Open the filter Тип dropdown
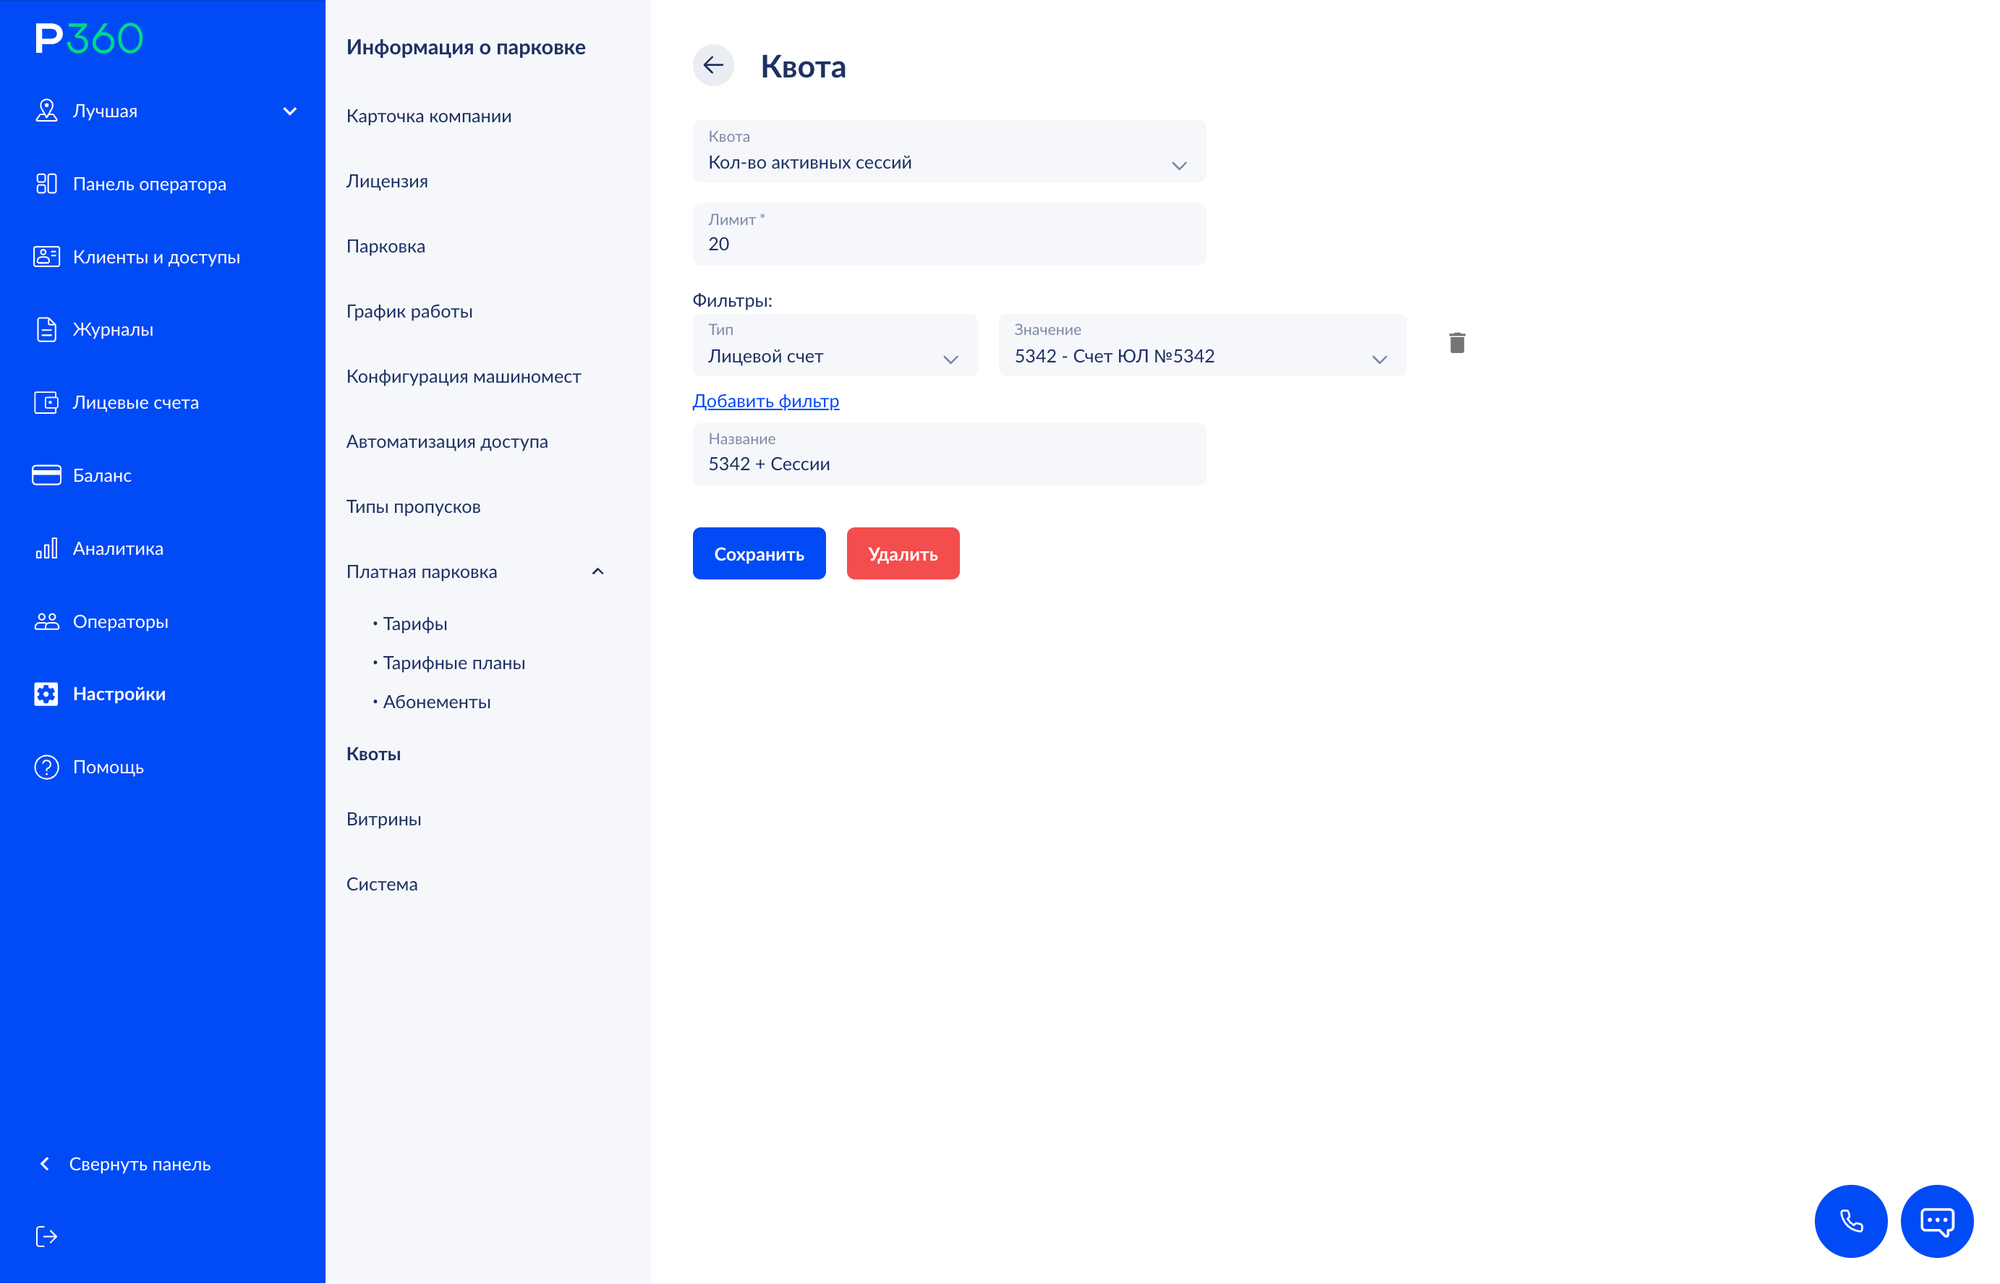This screenshot has width=2000, height=1284. coord(835,345)
